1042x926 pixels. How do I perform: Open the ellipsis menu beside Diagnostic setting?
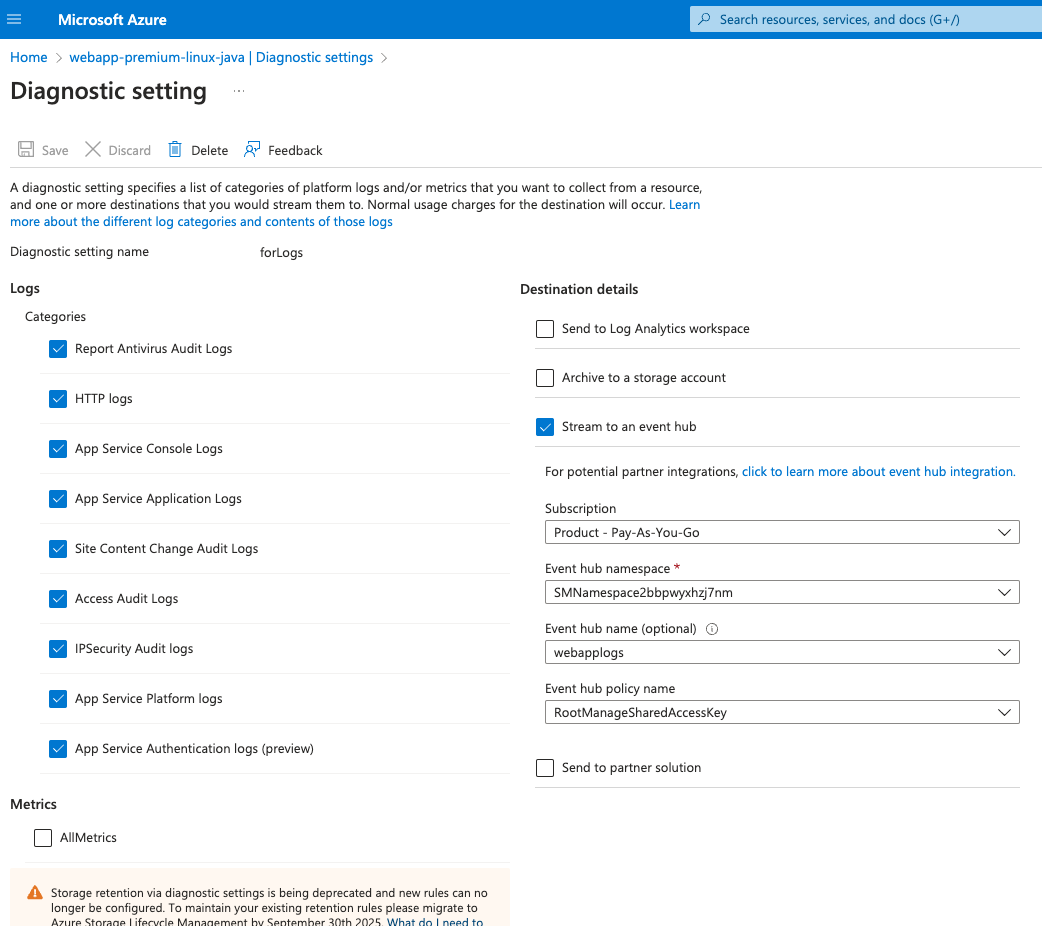[239, 91]
